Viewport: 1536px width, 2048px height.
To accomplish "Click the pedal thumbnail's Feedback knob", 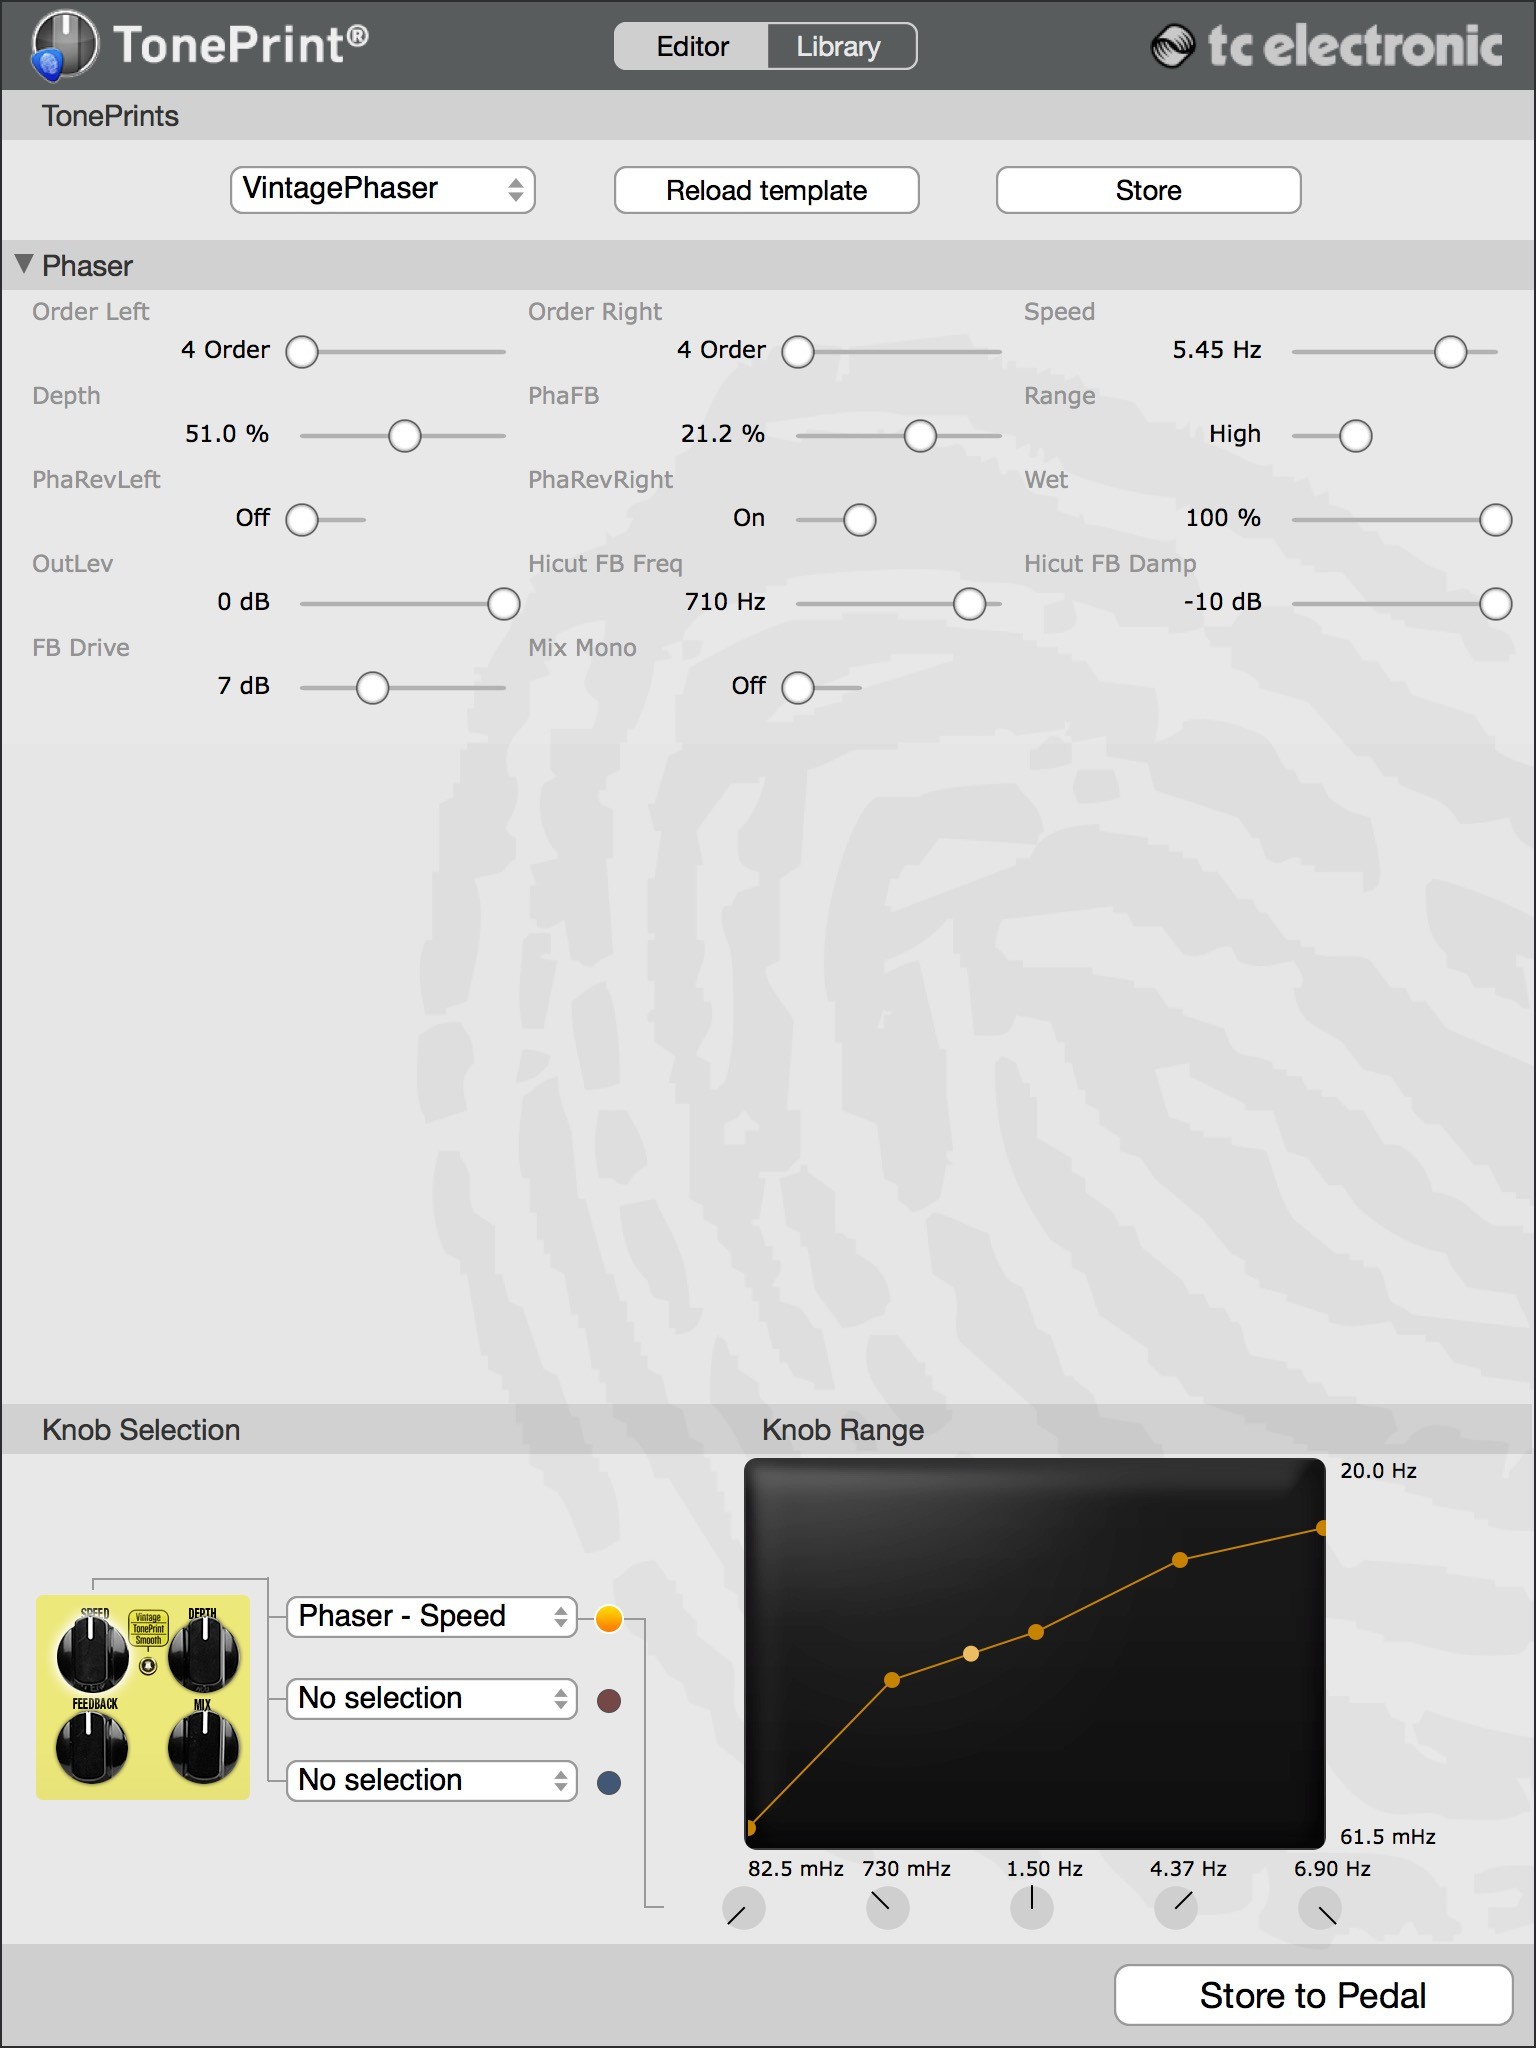I will pyautogui.click(x=92, y=1745).
